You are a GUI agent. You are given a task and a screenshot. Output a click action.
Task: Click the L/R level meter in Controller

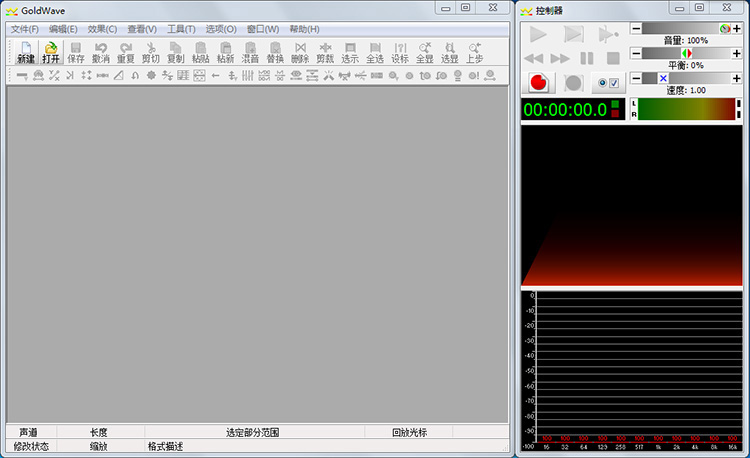click(686, 109)
